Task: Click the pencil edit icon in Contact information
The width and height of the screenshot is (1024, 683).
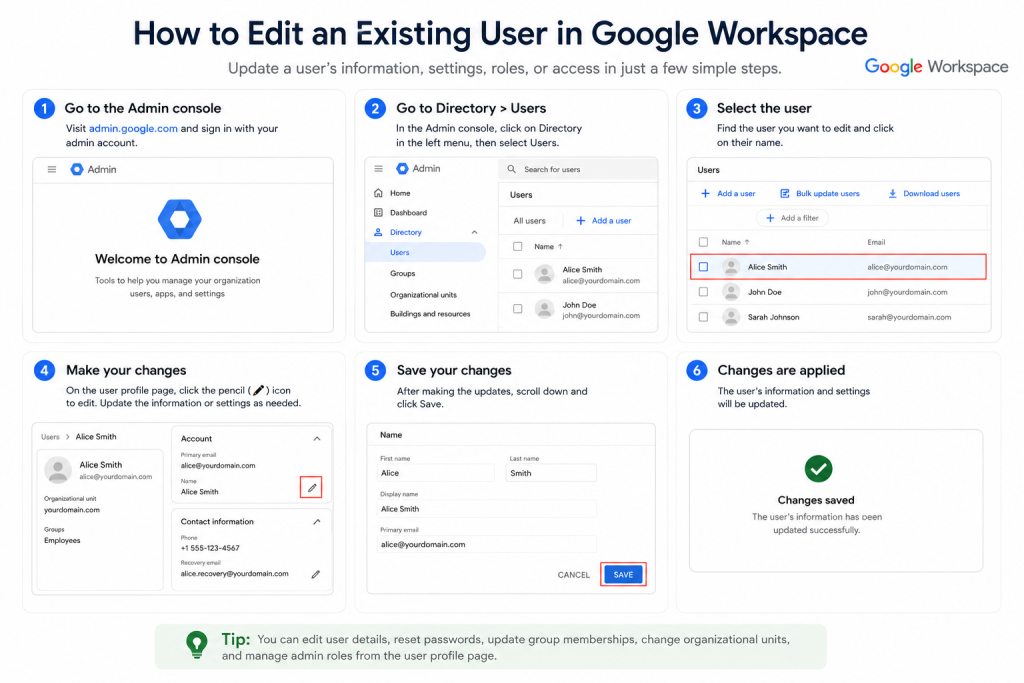Action: [316, 575]
